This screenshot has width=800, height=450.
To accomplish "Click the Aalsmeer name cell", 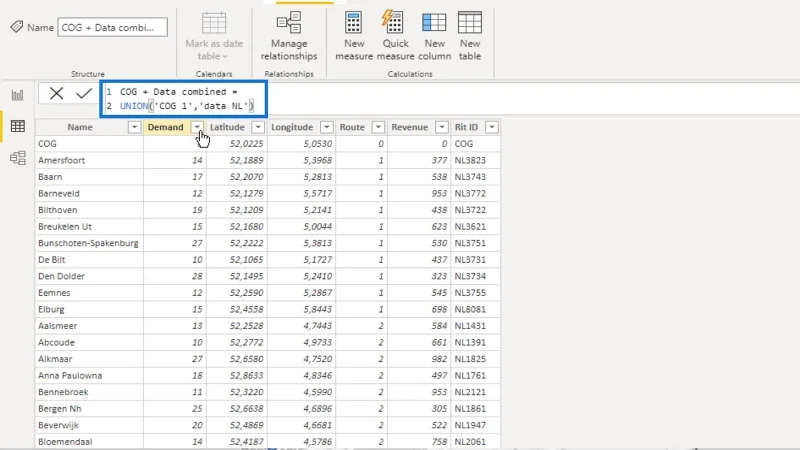I will (x=89, y=326).
